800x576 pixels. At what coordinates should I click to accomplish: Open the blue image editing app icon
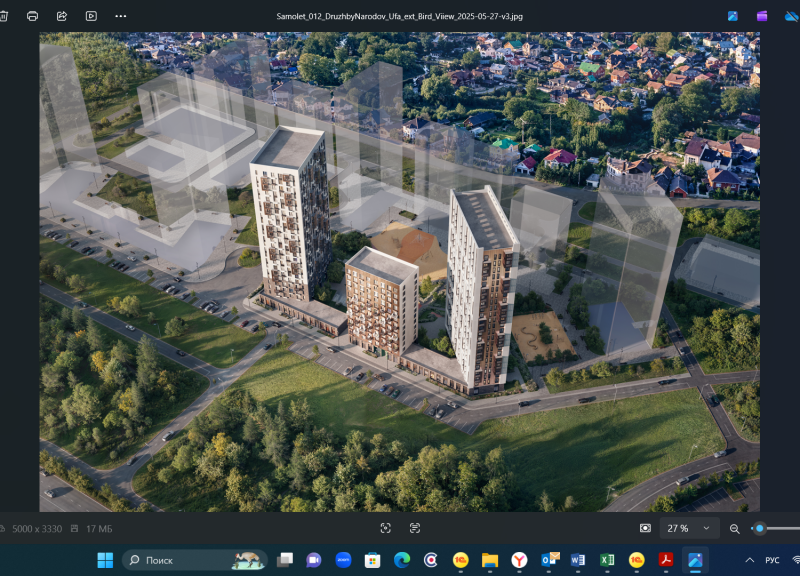733,16
